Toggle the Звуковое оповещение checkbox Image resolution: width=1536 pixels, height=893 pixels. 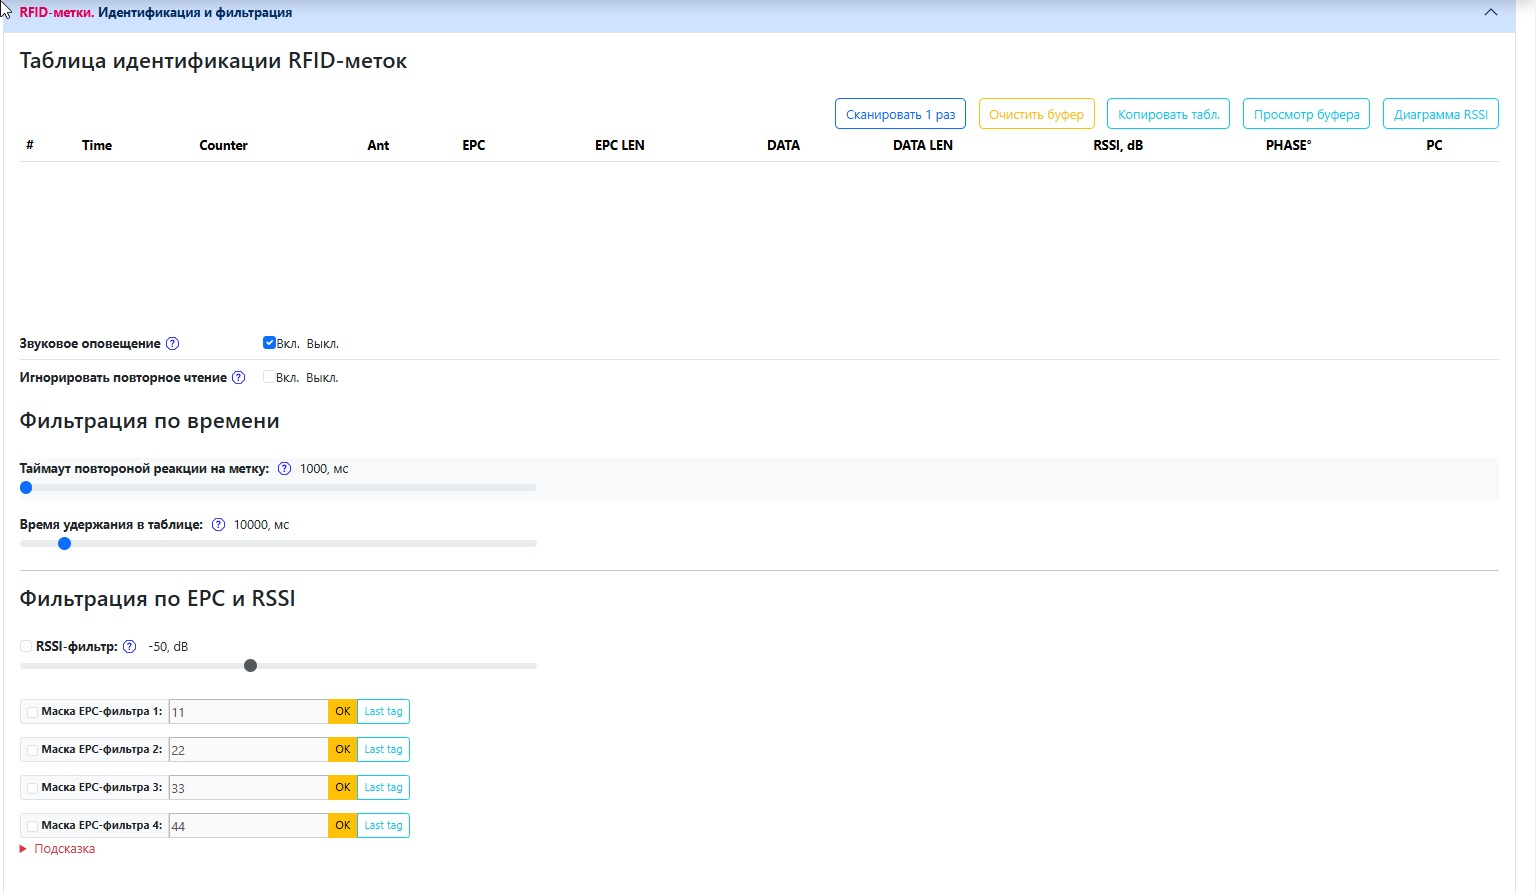point(269,343)
